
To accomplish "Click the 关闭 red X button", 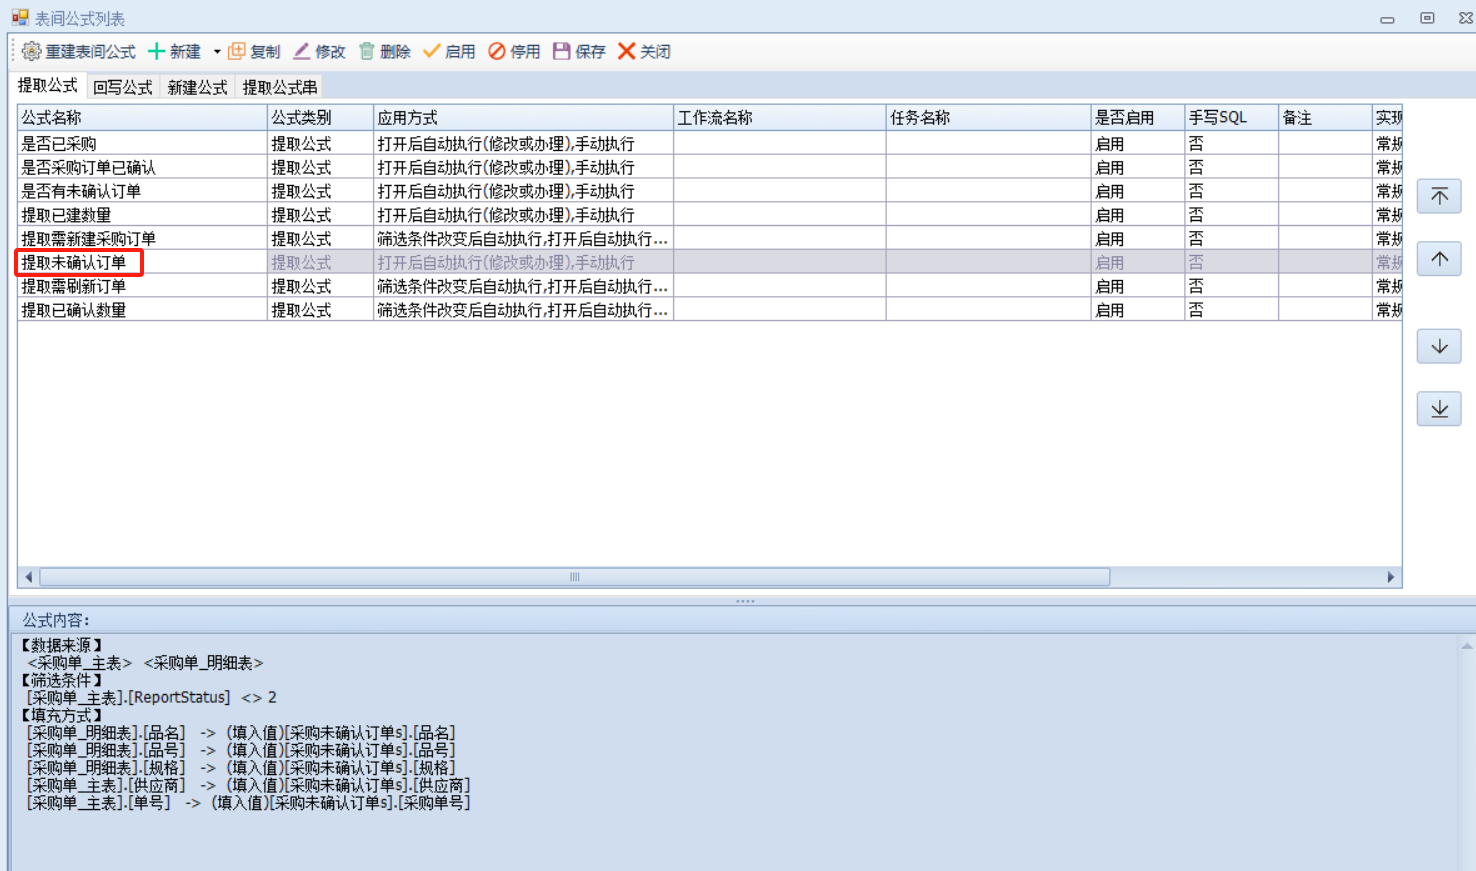I will [x=627, y=51].
